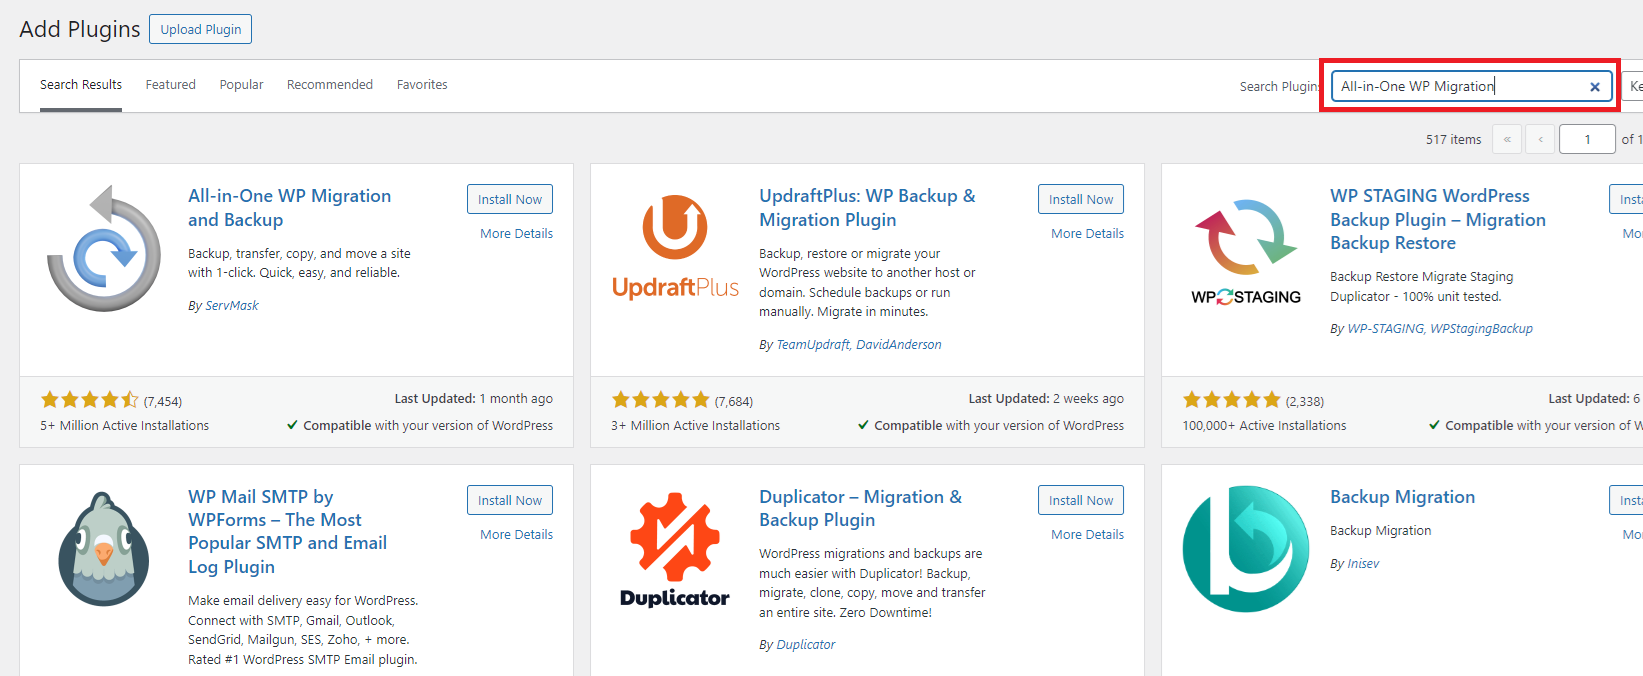Visit author WPStagingBackup's page
This screenshot has height=676, width=1643.
point(1481,329)
